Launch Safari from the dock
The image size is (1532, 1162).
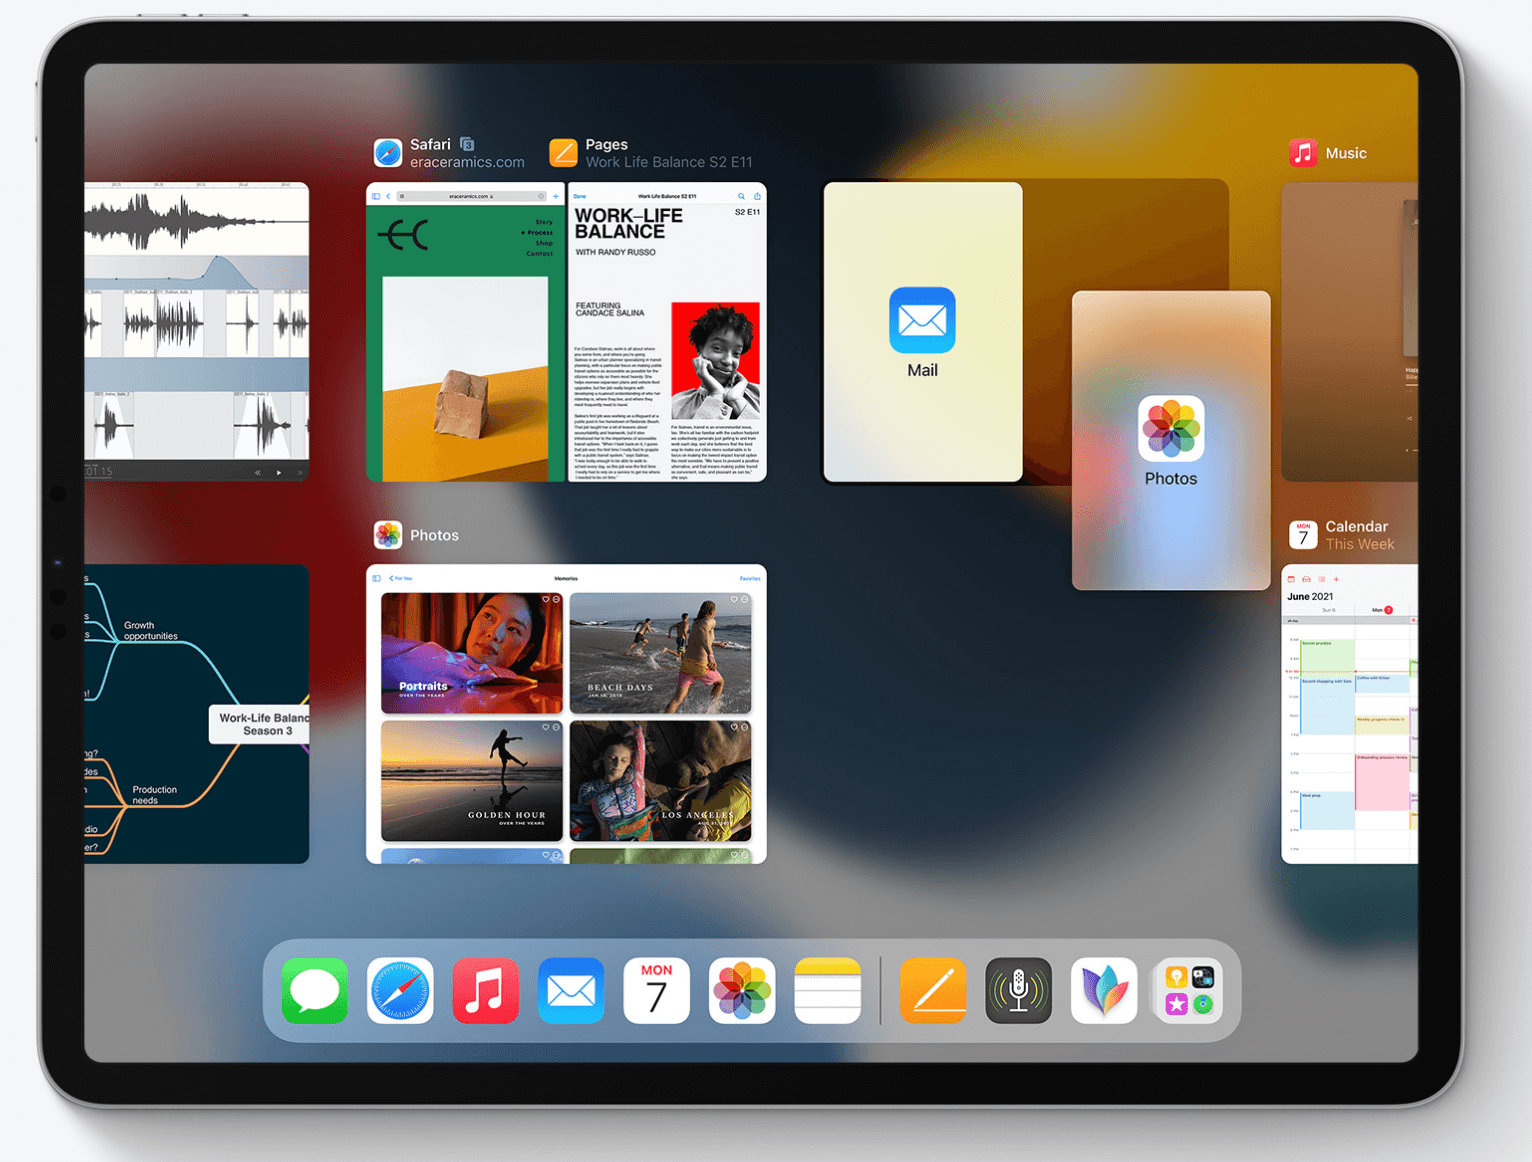click(400, 990)
